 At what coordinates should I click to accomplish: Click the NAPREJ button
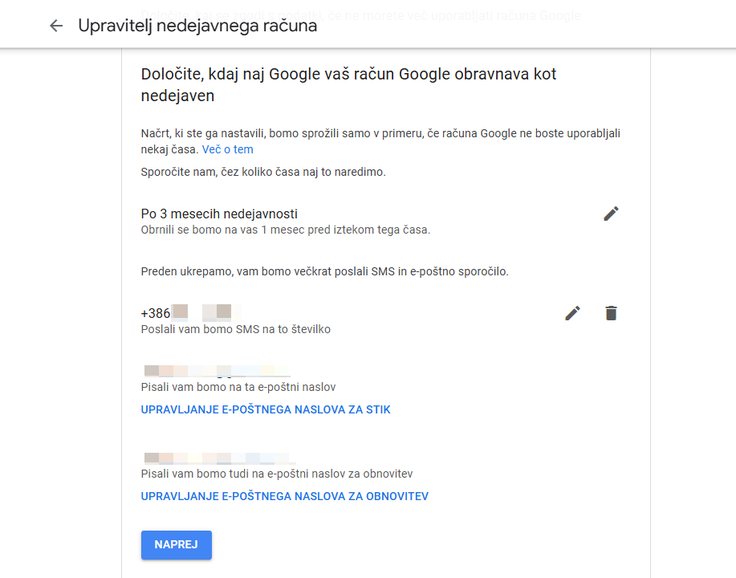tap(176, 545)
